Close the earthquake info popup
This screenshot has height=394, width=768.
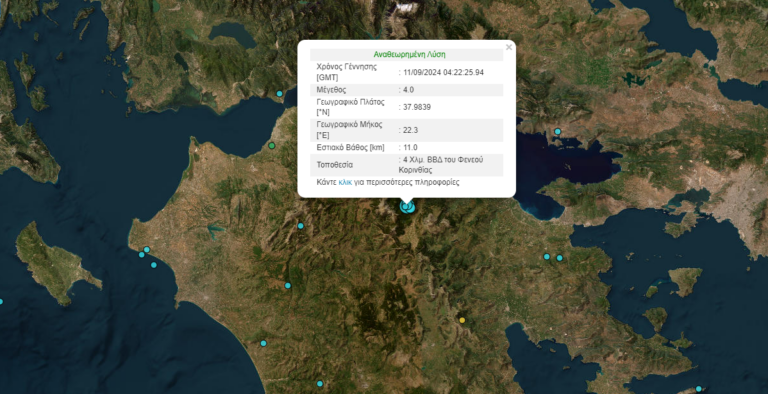[x=509, y=48]
